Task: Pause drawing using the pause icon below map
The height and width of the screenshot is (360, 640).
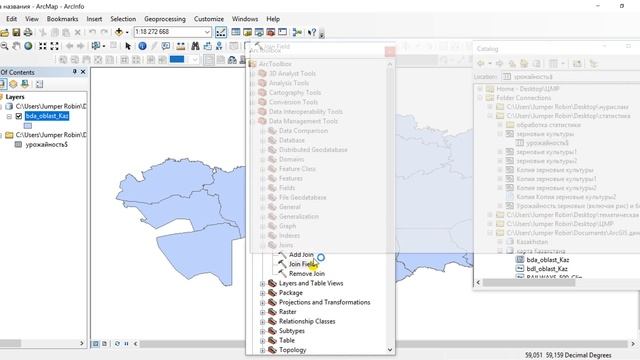Action: (126, 344)
